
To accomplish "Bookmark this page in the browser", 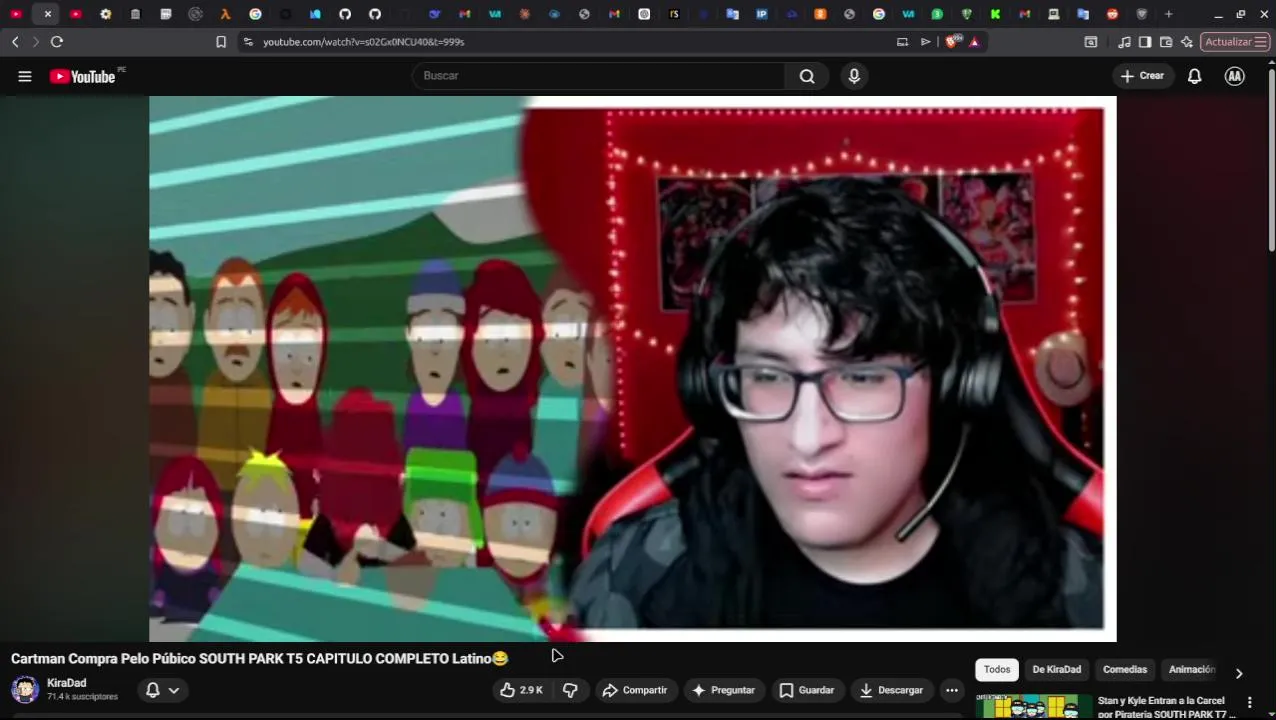I will pos(221,42).
